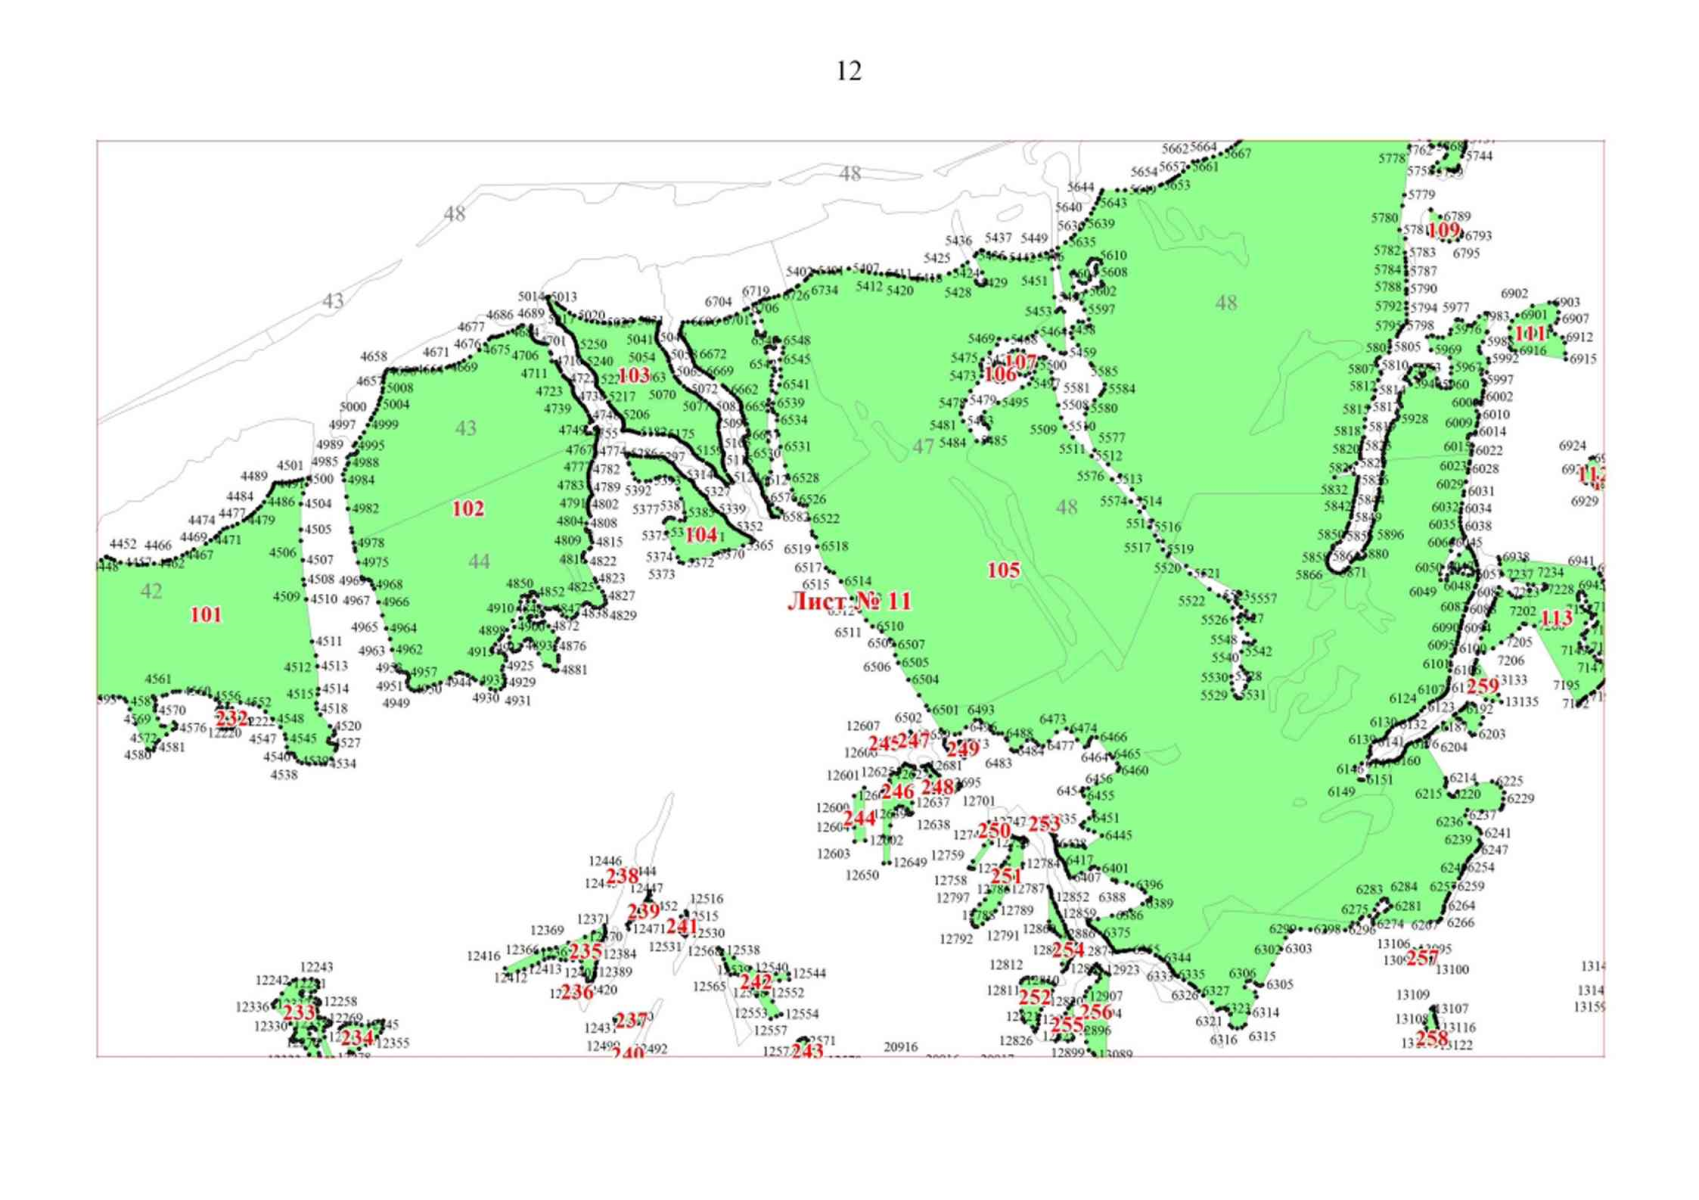Screen dimensions: 1699x1200
Task: Click red parcel label 242
Action: [x=755, y=982]
